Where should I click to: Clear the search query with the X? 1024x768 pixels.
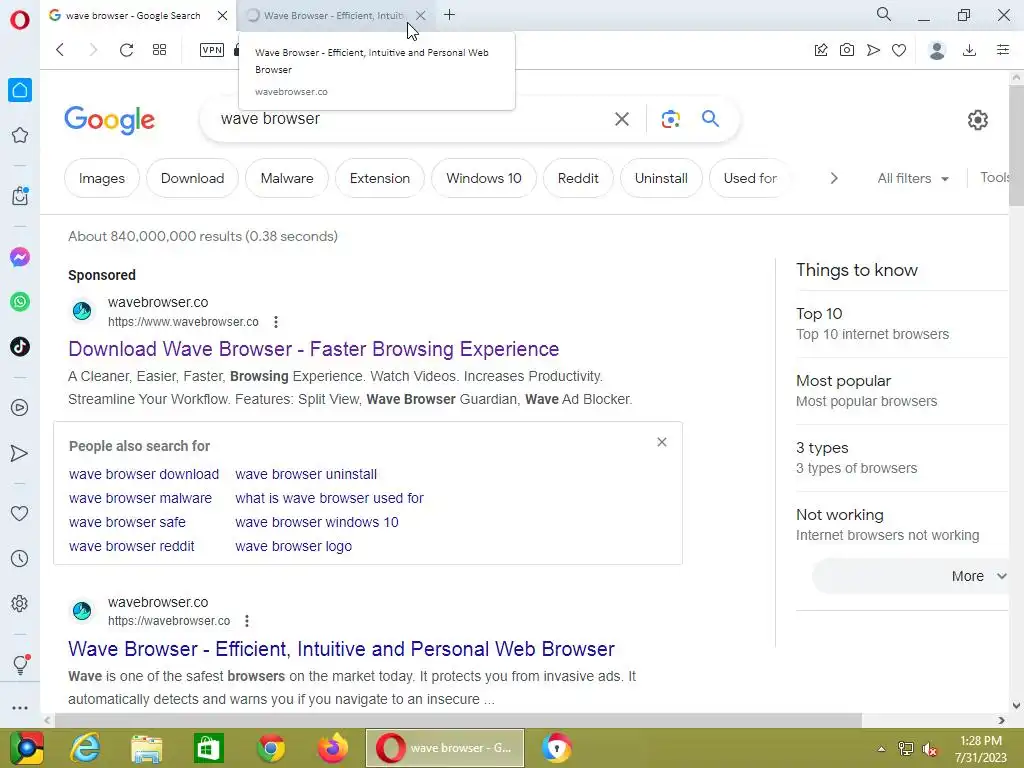point(622,119)
